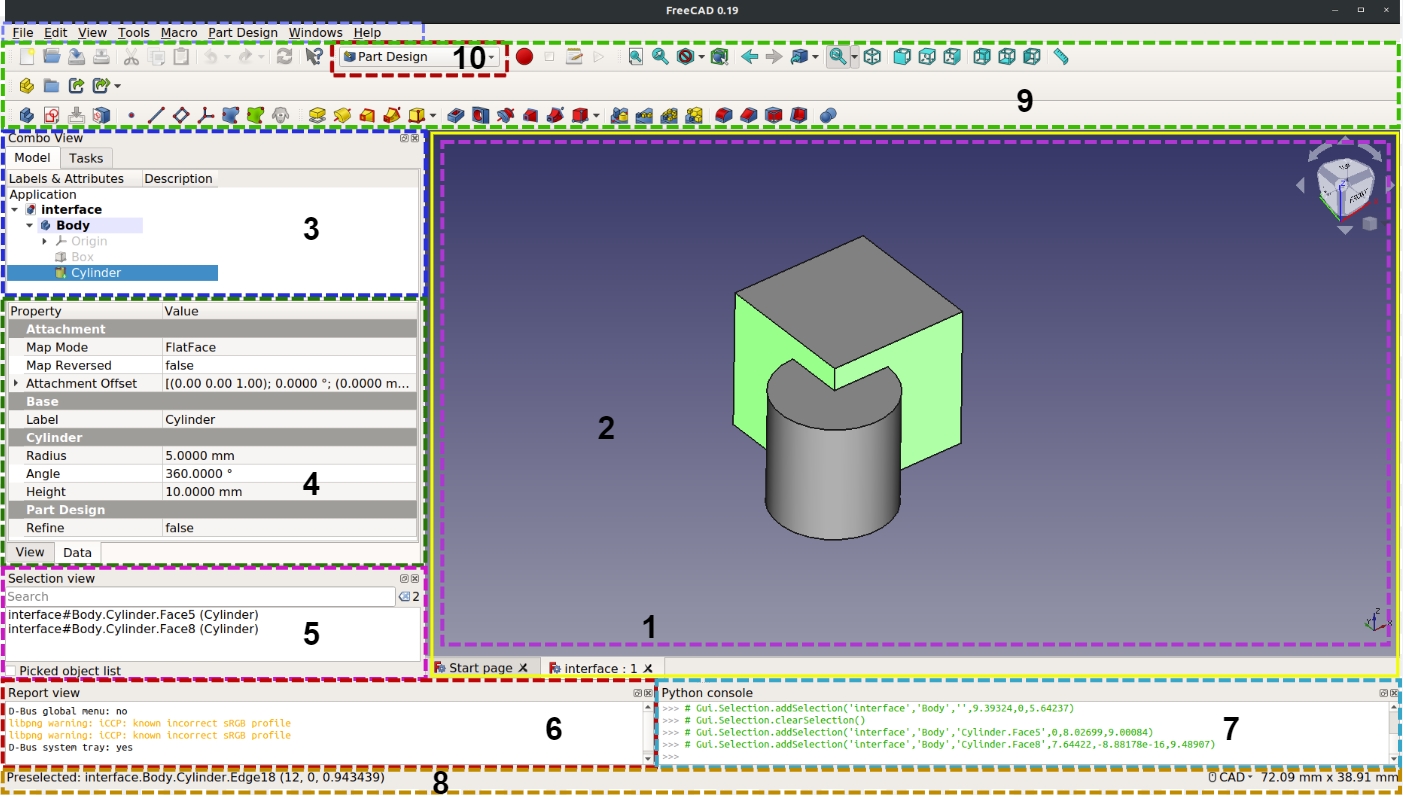Expand the Origin node in the tree
This screenshot has height=800, width=1403.
(x=42, y=240)
